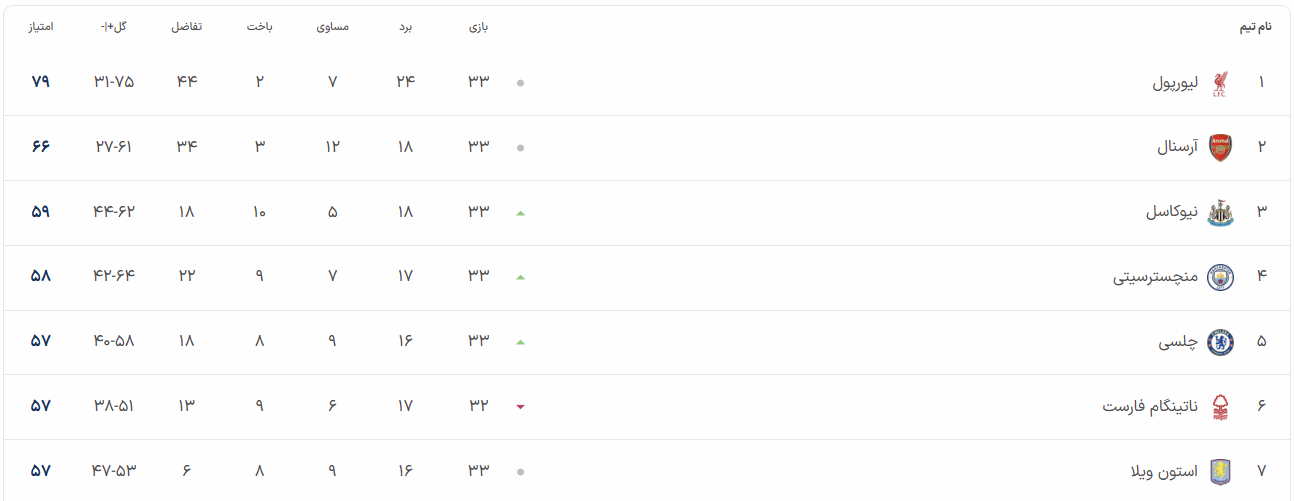Click the Liverpool club crest
Viewport: 1294px width, 501px height.
(x=1220, y=83)
